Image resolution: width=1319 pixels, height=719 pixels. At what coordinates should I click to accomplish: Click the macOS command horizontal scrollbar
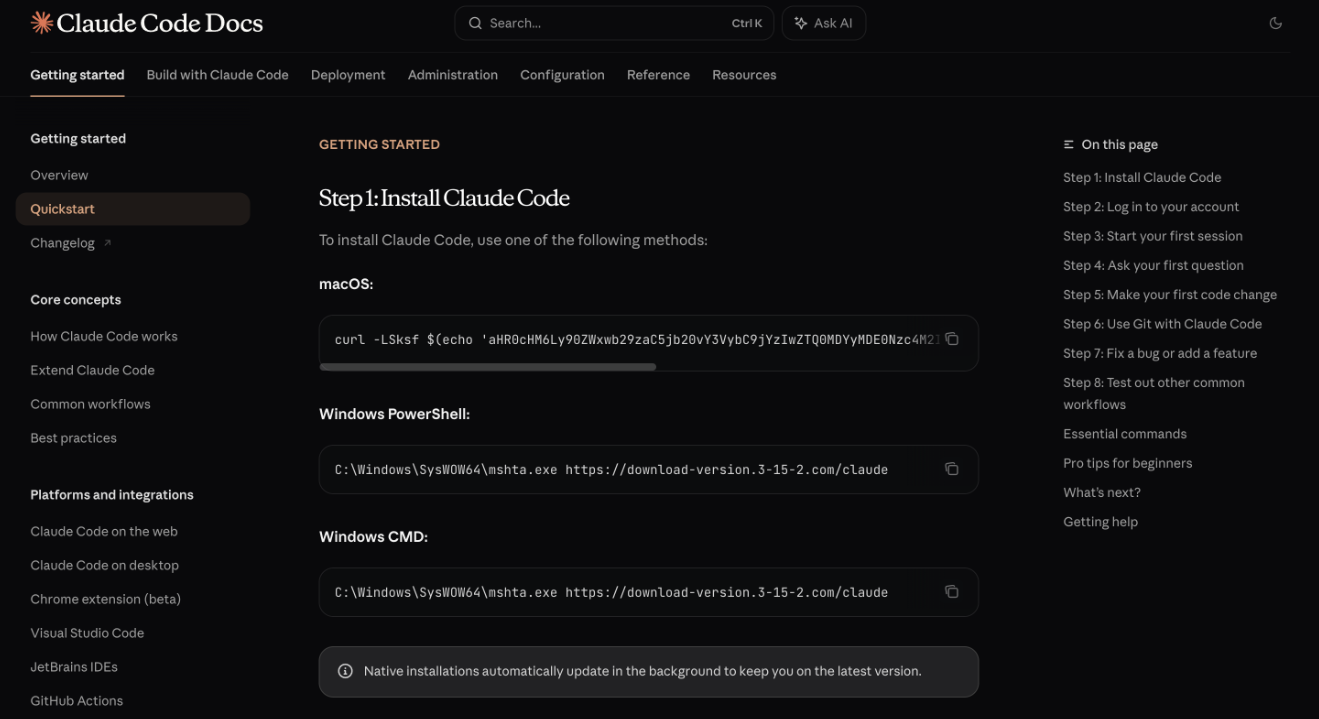(488, 366)
